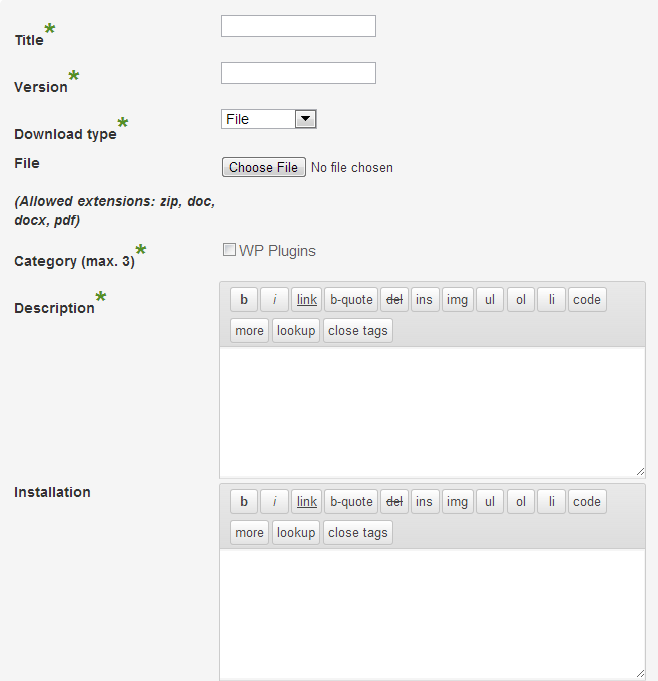Viewport: 658px width, 681px height.
Task: Open the Download type dropdown
Action: [268, 119]
